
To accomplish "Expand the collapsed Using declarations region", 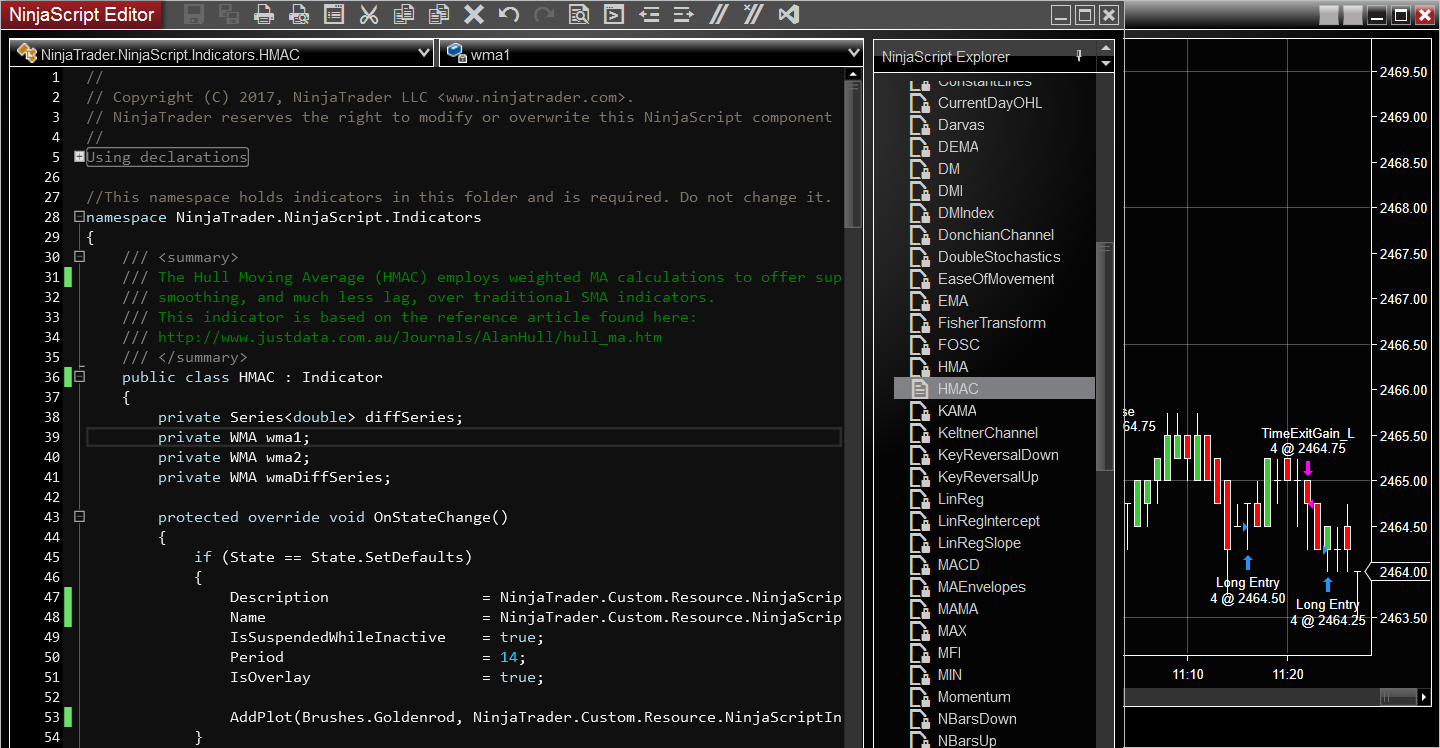I will click(79, 157).
